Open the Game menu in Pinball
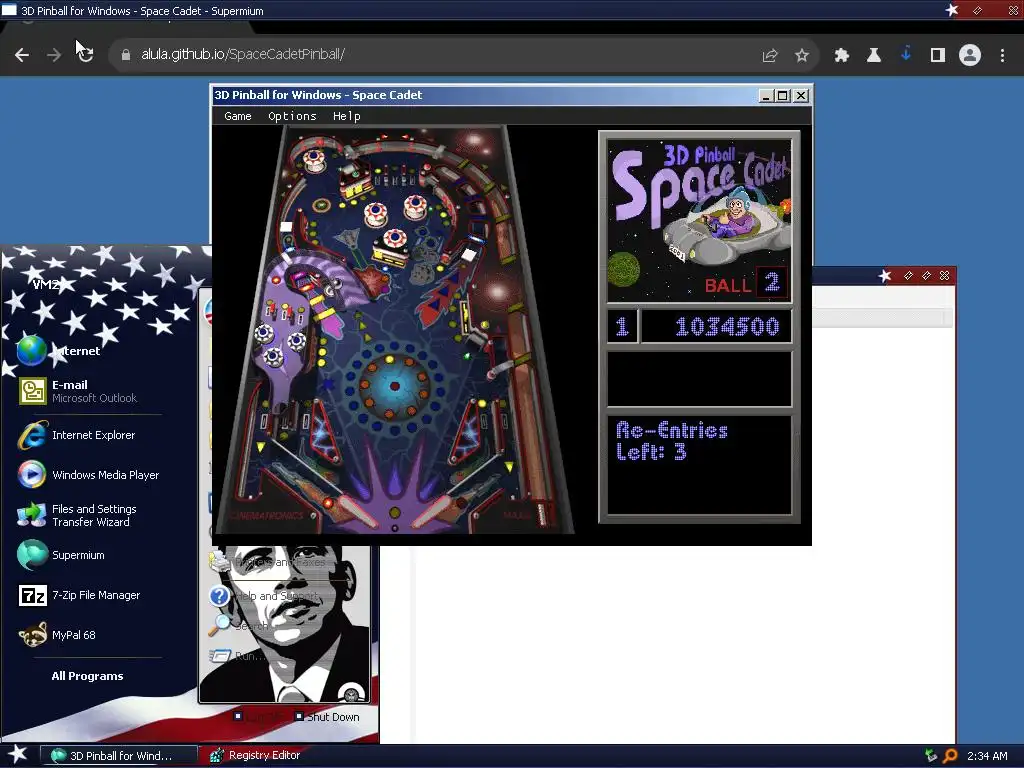 click(238, 116)
